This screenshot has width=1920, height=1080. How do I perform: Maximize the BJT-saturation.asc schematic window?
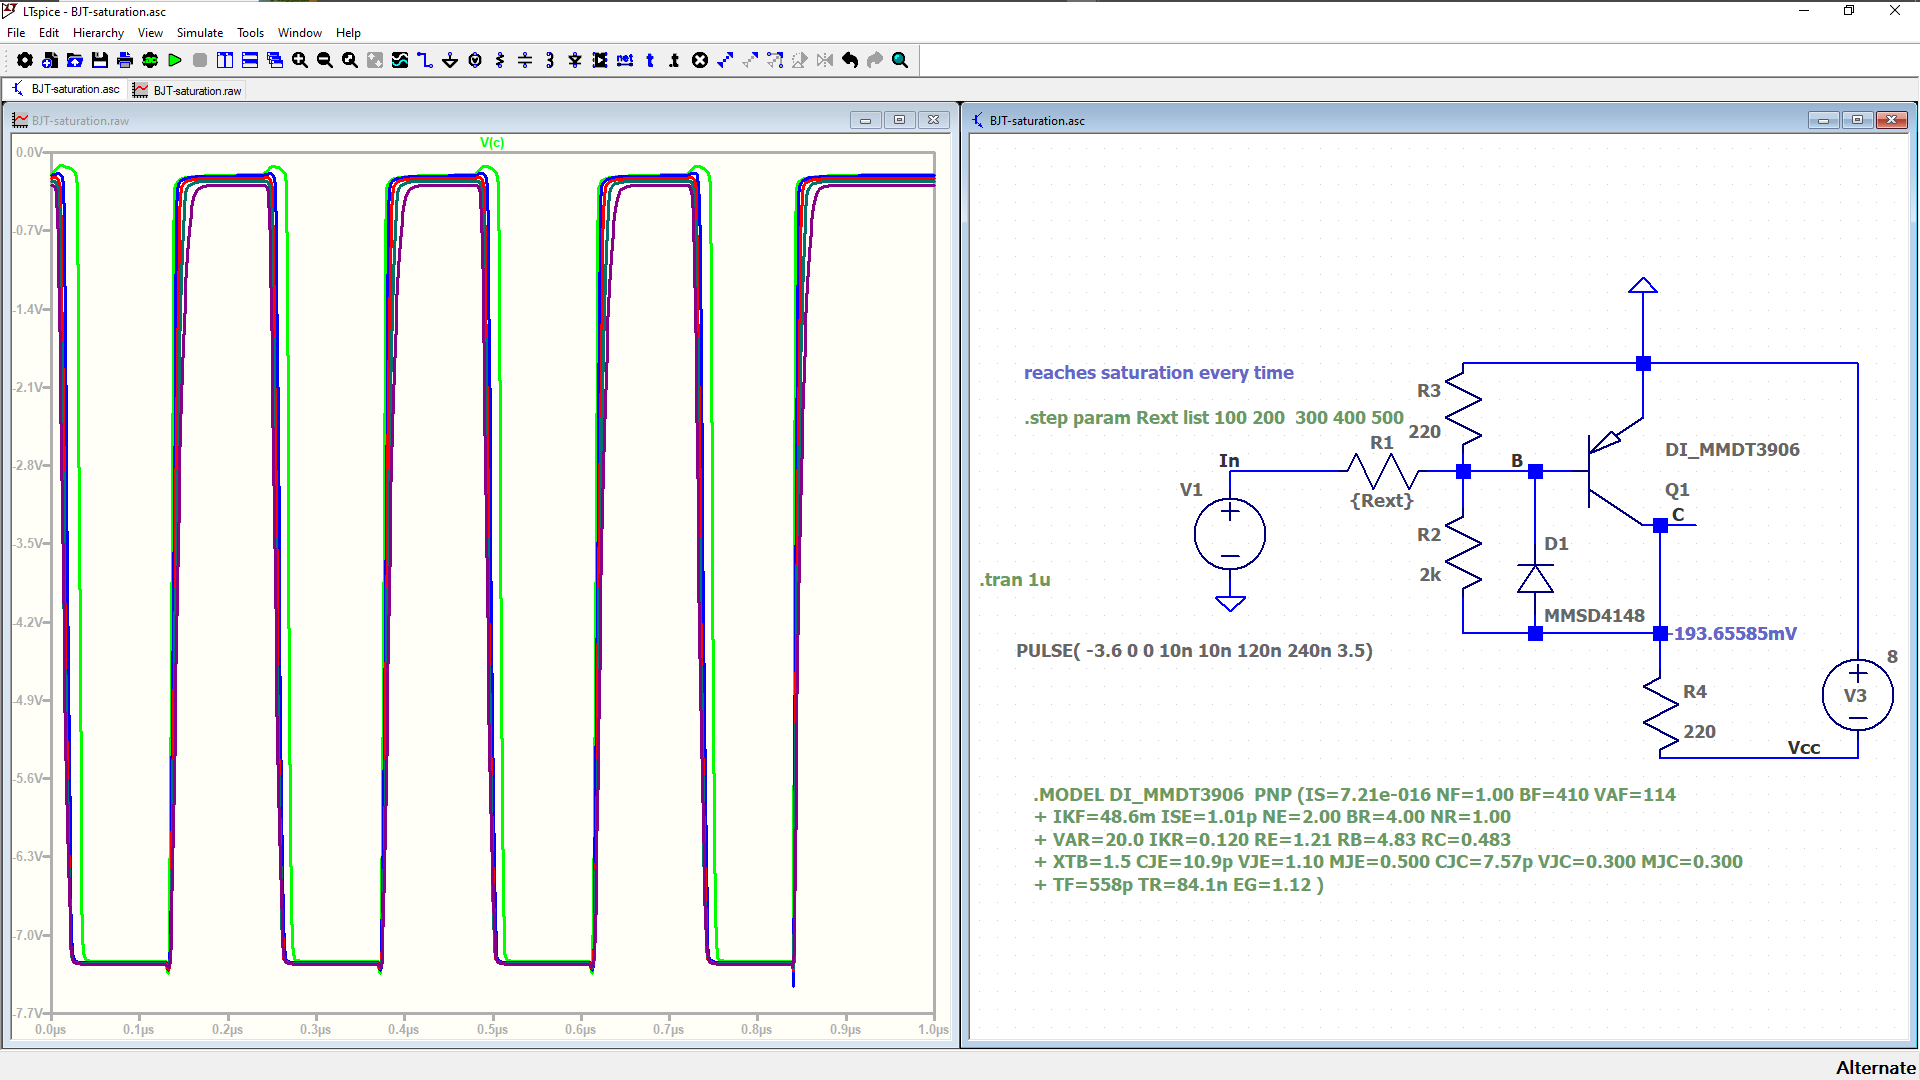pos(1857,120)
